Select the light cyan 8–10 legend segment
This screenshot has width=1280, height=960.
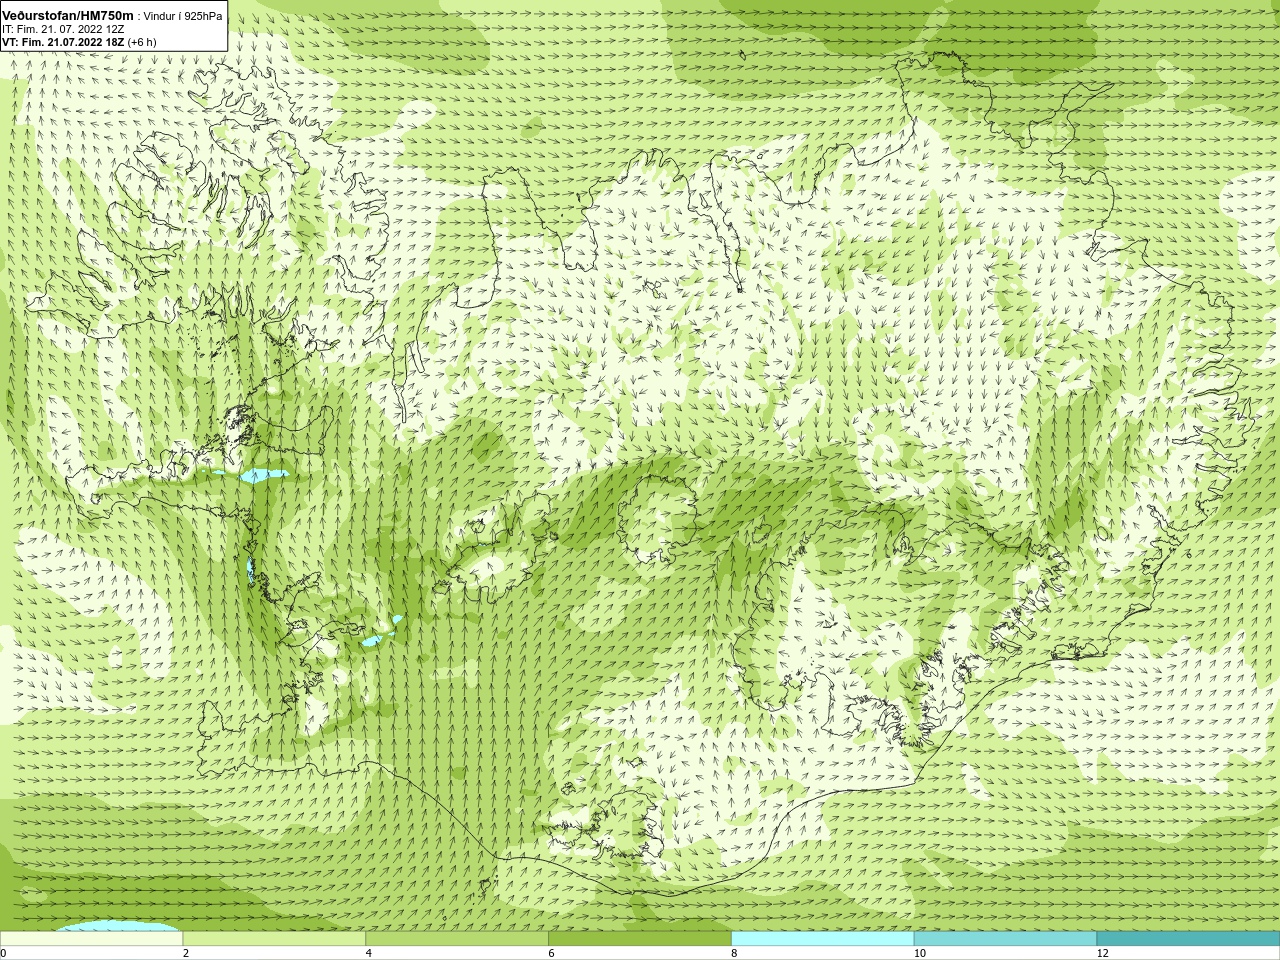823,939
